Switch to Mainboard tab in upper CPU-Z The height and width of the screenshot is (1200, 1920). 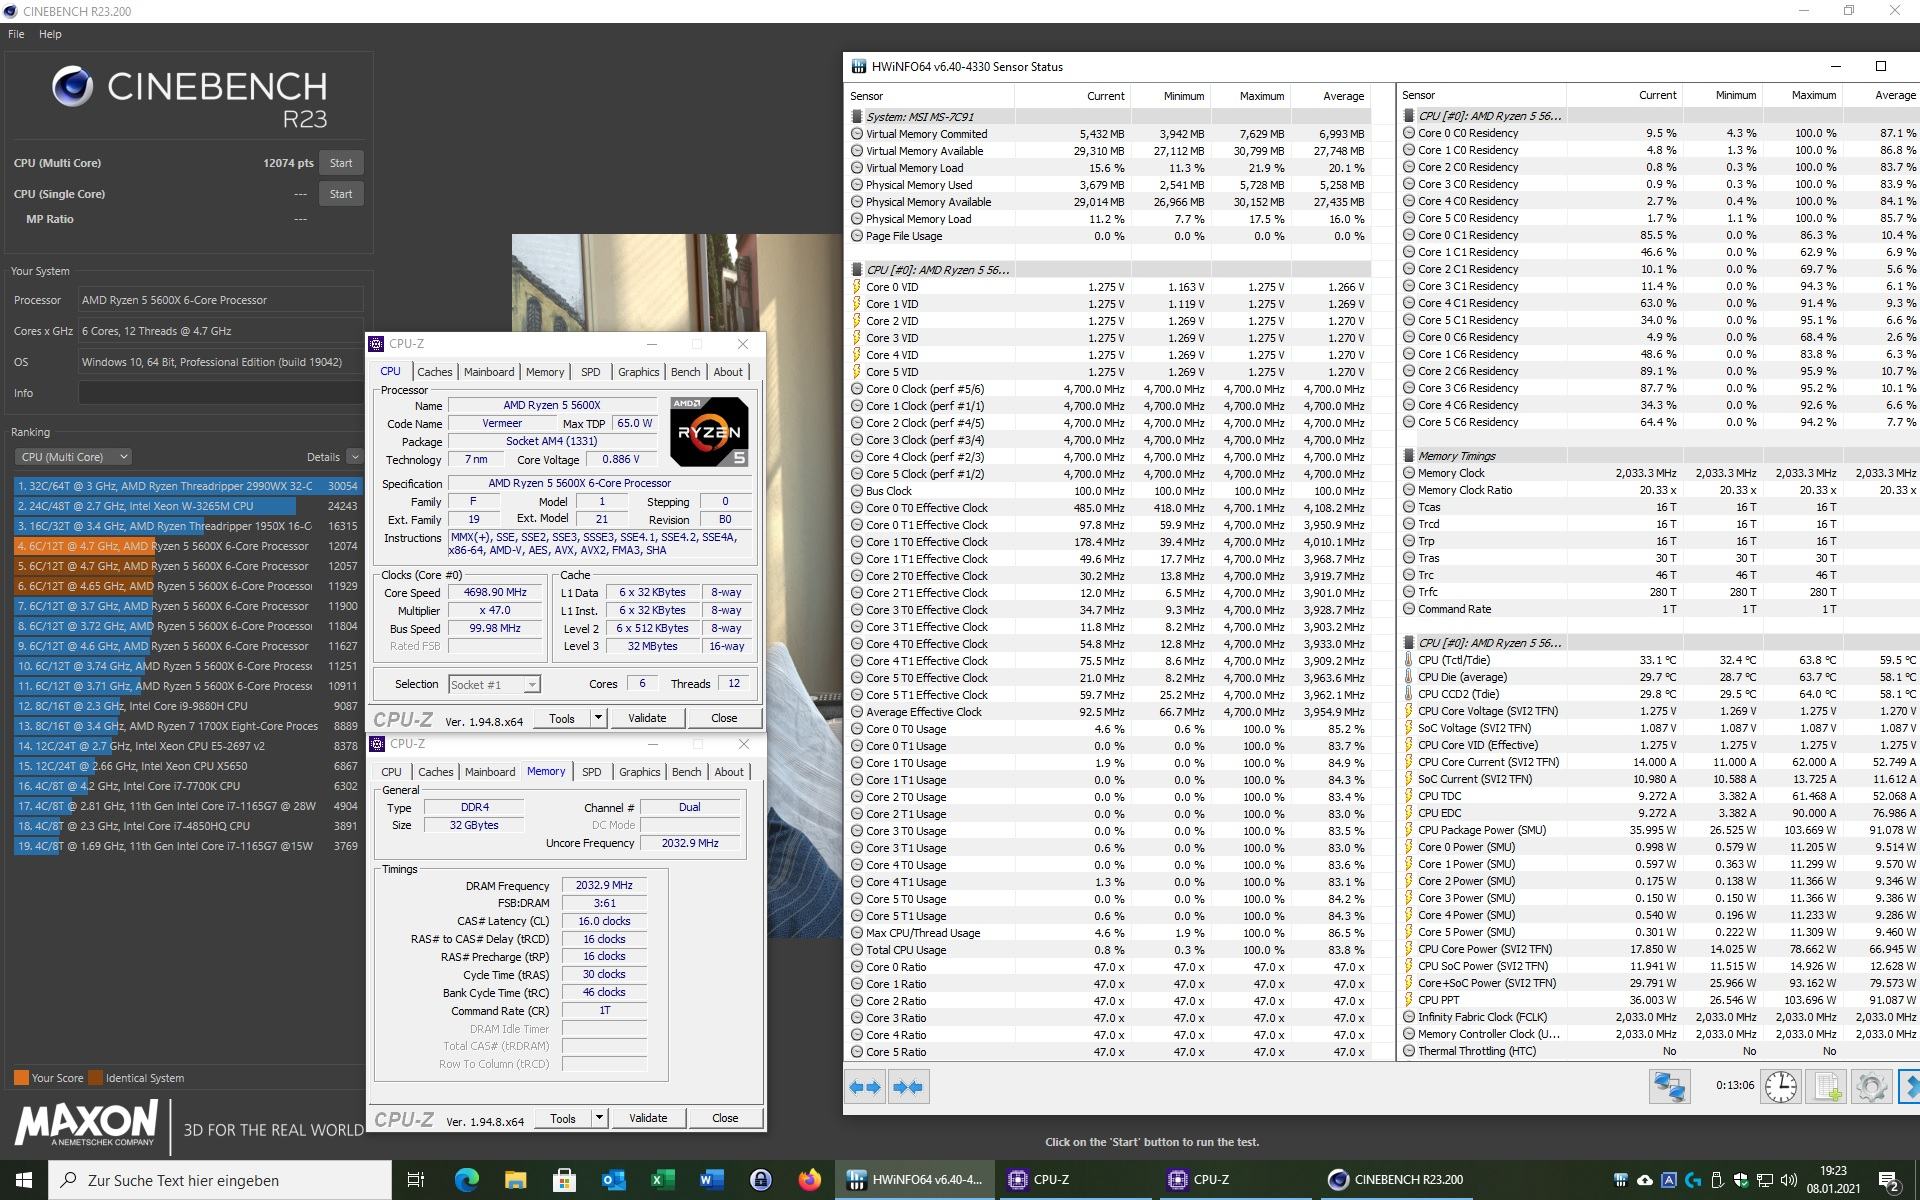[489, 372]
